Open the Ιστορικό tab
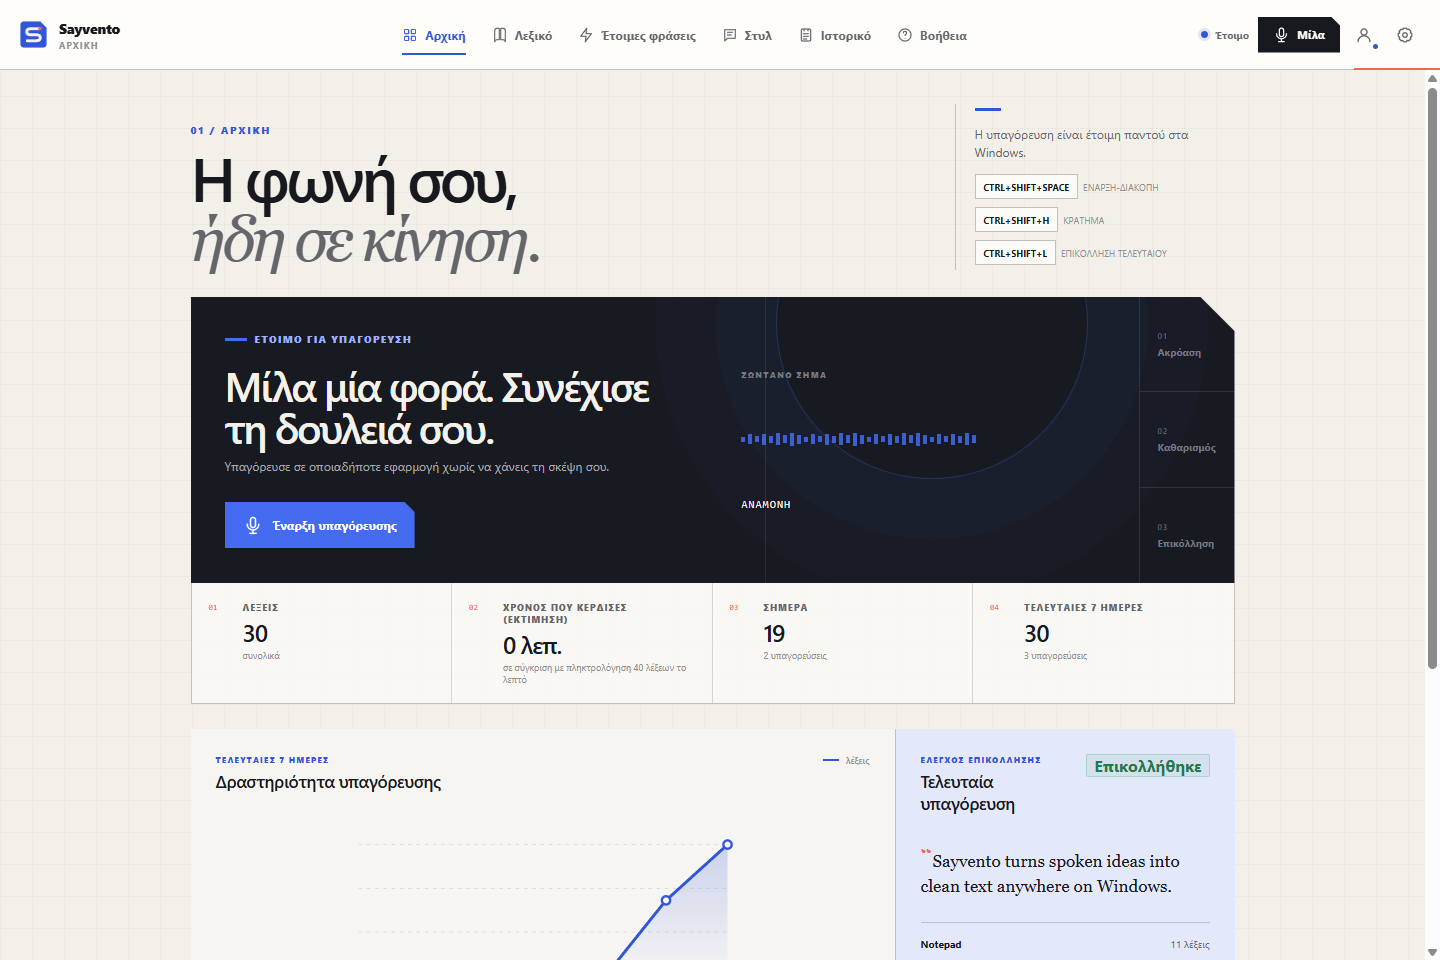Image resolution: width=1440 pixels, height=960 pixels. click(x=835, y=36)
